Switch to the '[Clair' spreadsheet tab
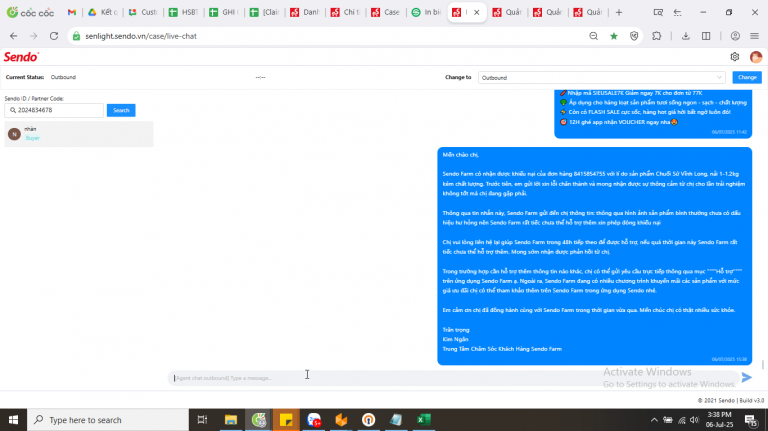 click(264, 12)
